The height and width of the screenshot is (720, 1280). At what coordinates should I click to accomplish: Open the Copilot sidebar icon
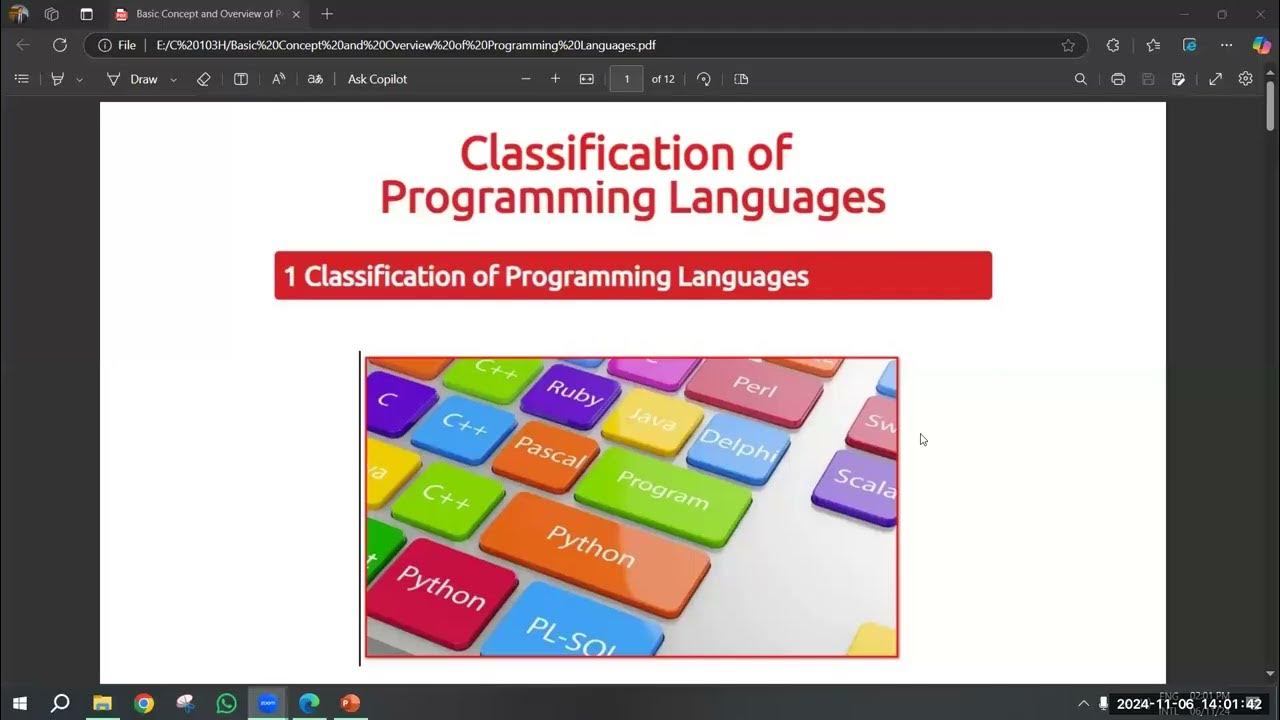pos(1261,45)
